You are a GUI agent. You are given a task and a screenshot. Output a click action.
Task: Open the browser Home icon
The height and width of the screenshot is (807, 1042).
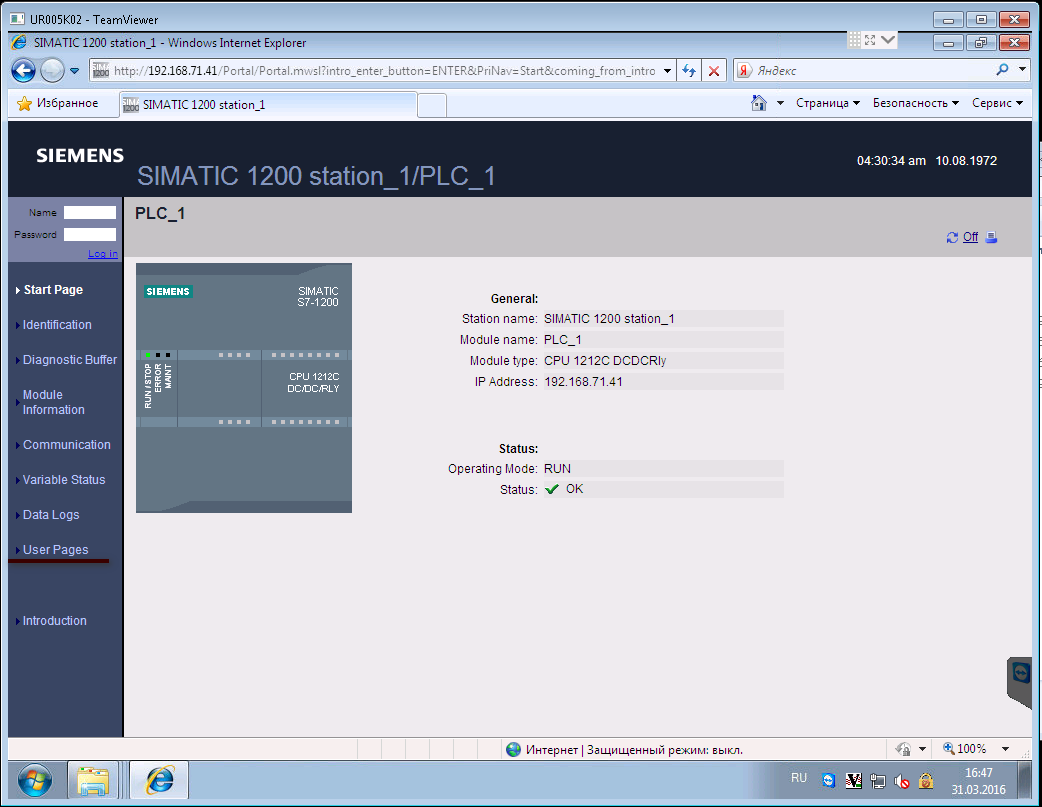(759, 103)
